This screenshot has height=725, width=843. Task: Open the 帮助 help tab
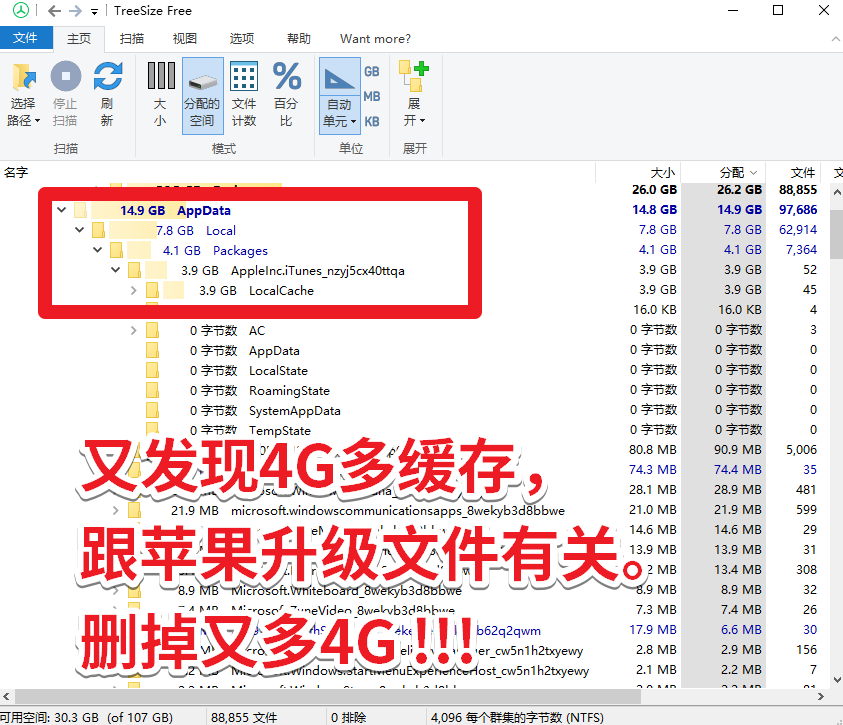(x=298, y=39)
